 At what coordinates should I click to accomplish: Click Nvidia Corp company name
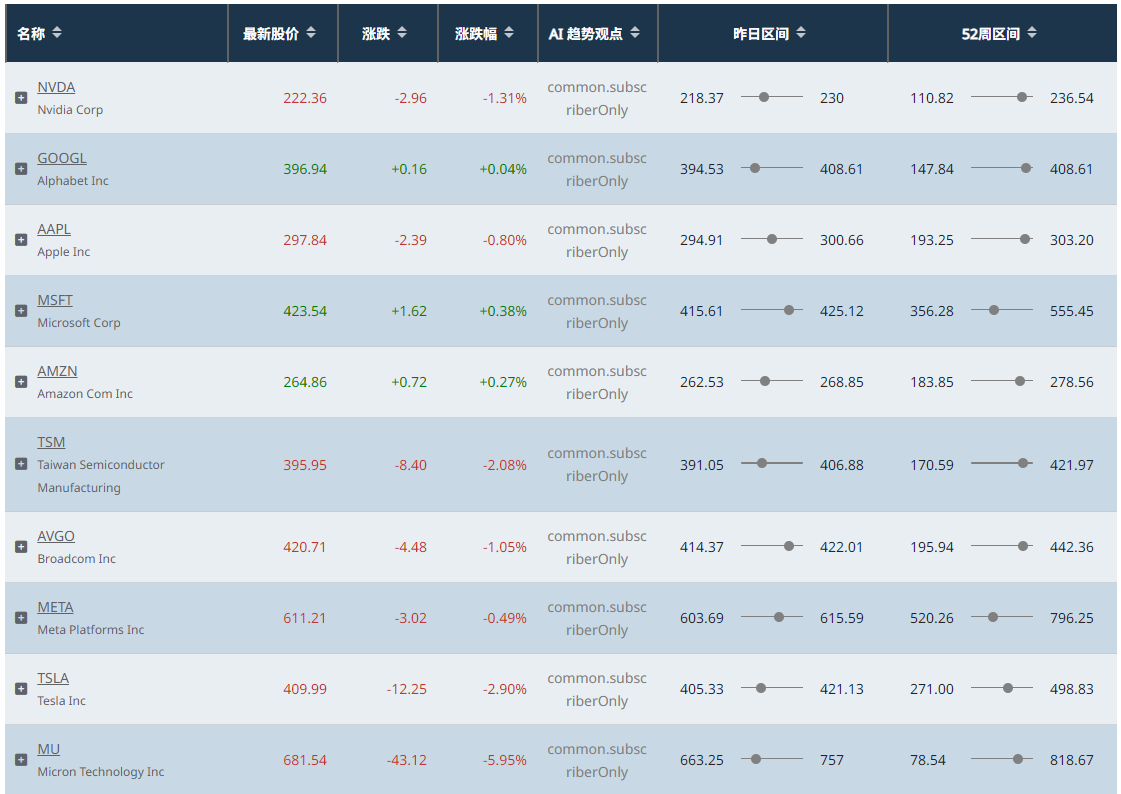click(70, 110)
